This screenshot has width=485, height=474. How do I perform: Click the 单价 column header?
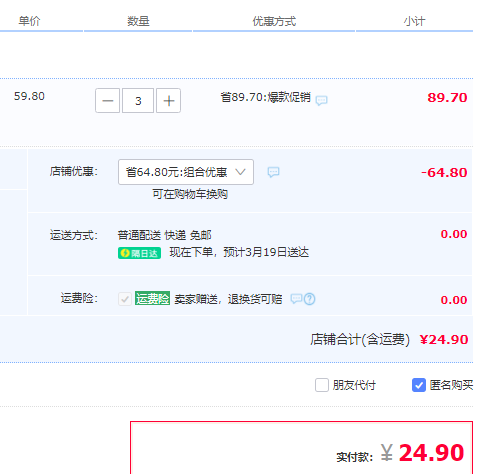coord(29,21)
